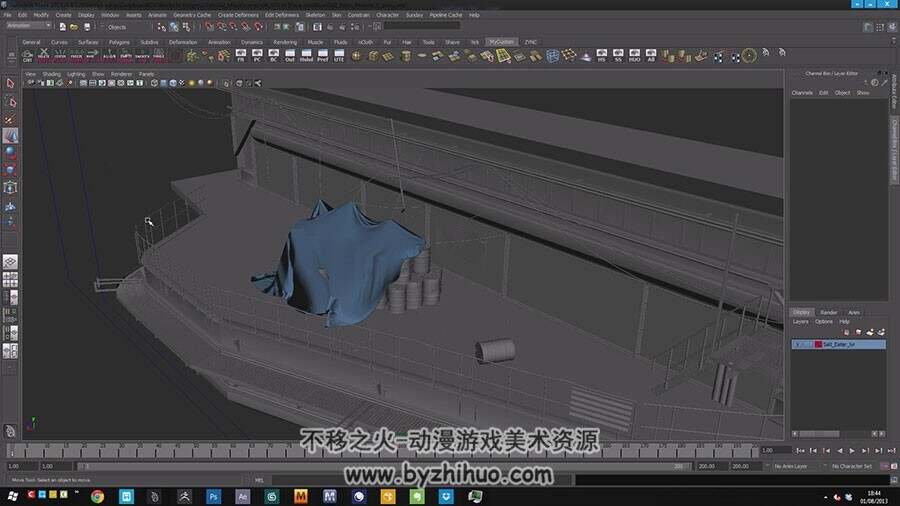Activate the Paint Selection tool
Screen dimensions: 900x506
click(10, 119)
